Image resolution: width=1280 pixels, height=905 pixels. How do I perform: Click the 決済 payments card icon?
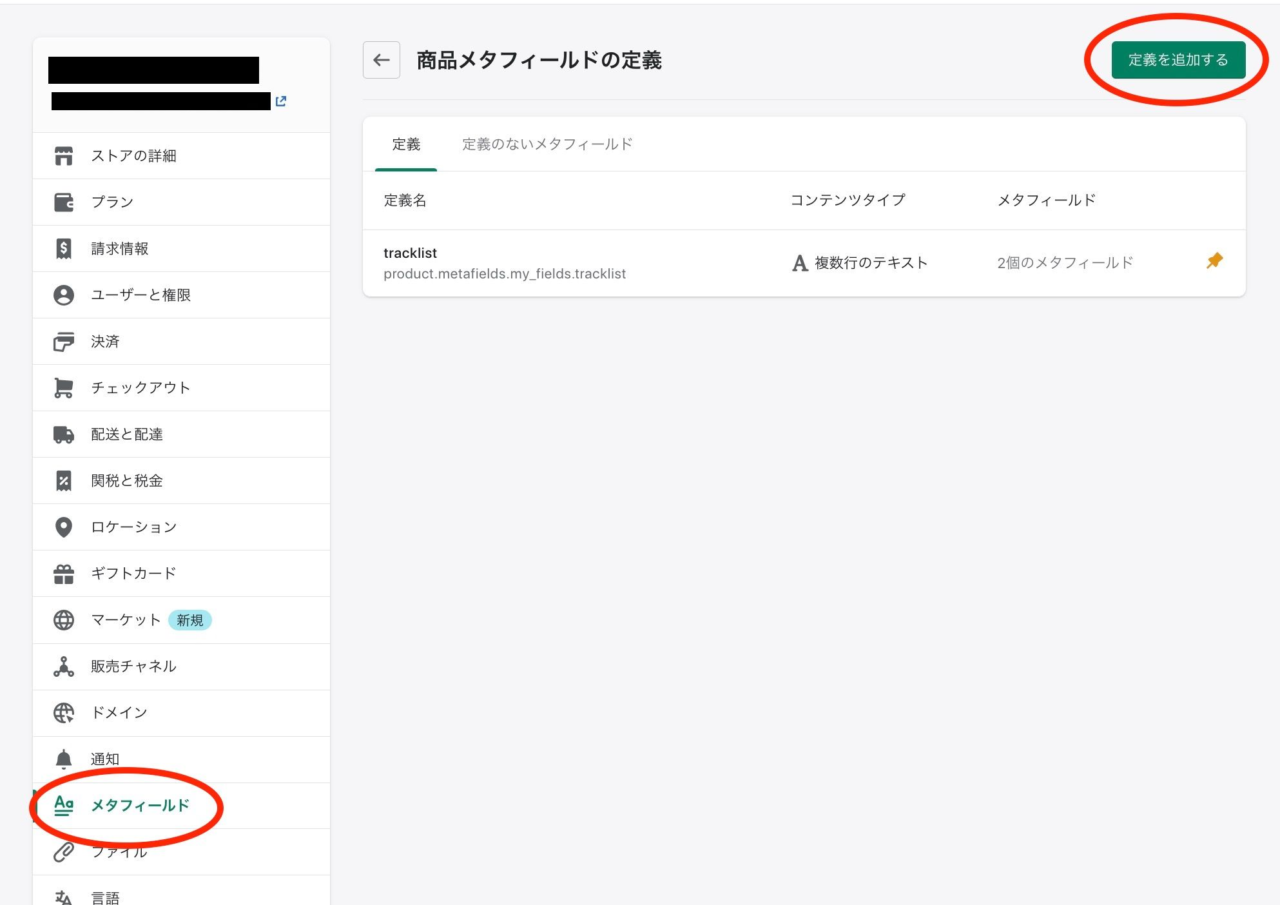coord(64,341)
